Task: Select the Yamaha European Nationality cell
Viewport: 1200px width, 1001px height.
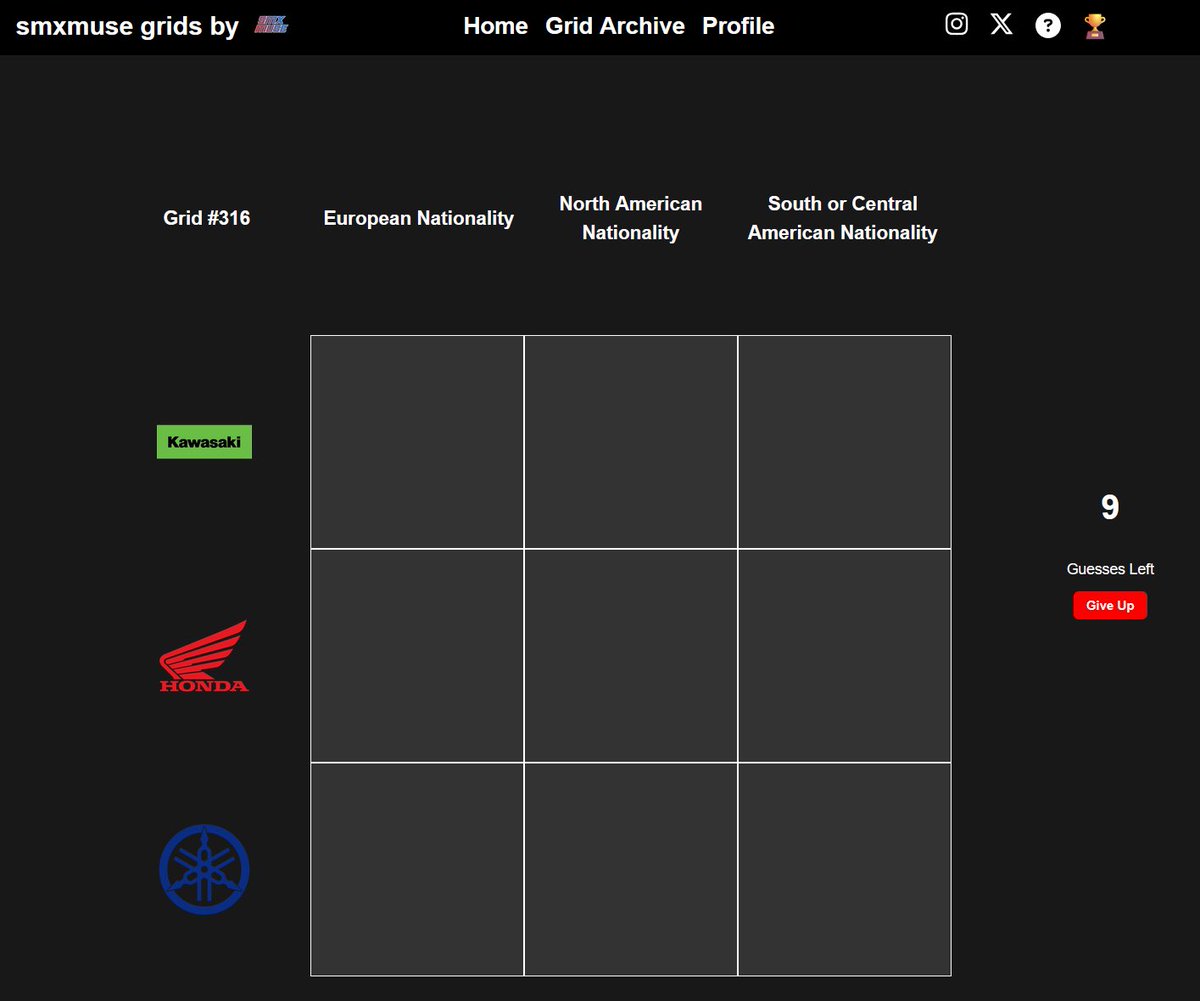Action: coord(417,869)
